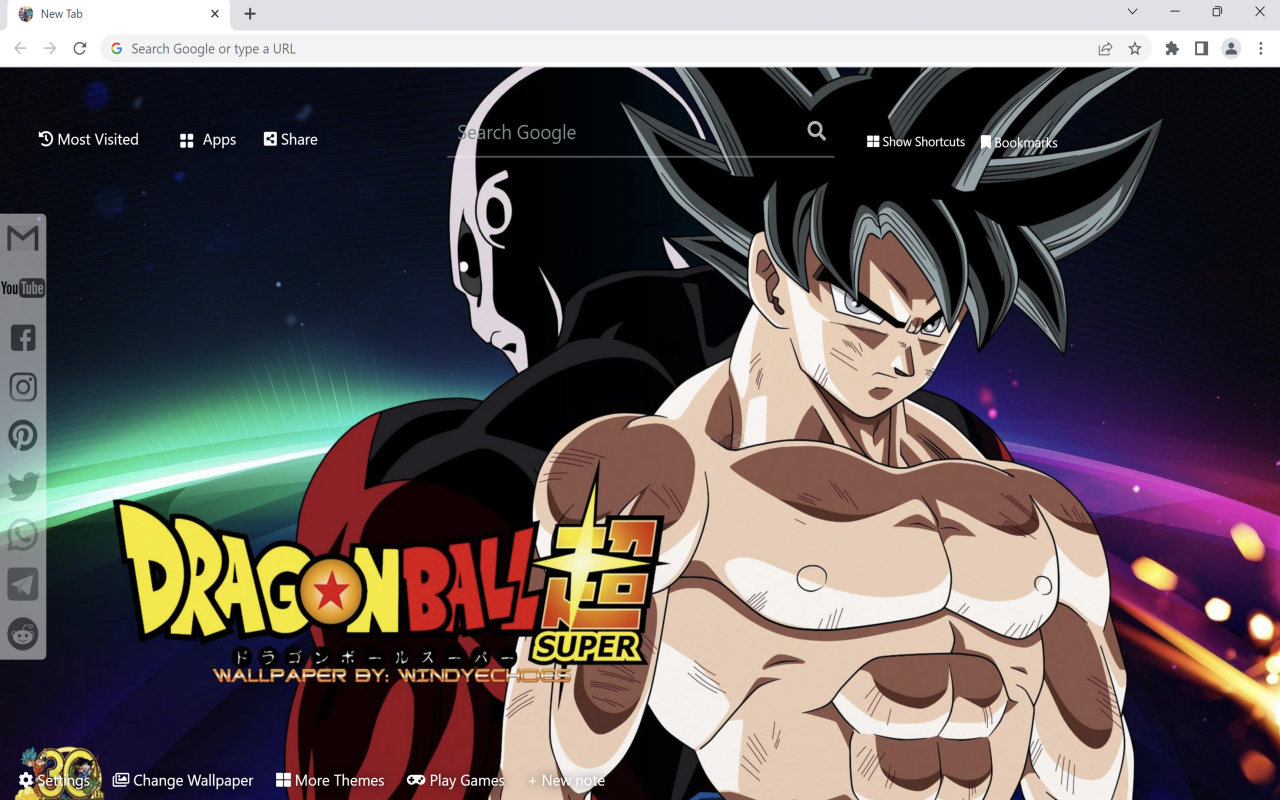
Task: Browse More Themes
Action: click(330, 780)
